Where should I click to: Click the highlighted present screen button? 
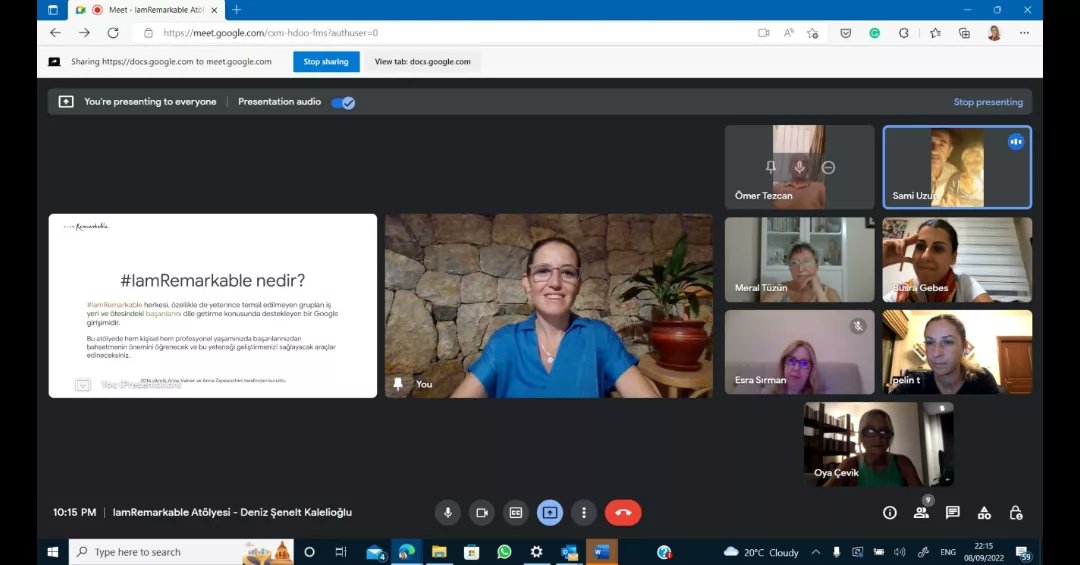pos(550,513)
